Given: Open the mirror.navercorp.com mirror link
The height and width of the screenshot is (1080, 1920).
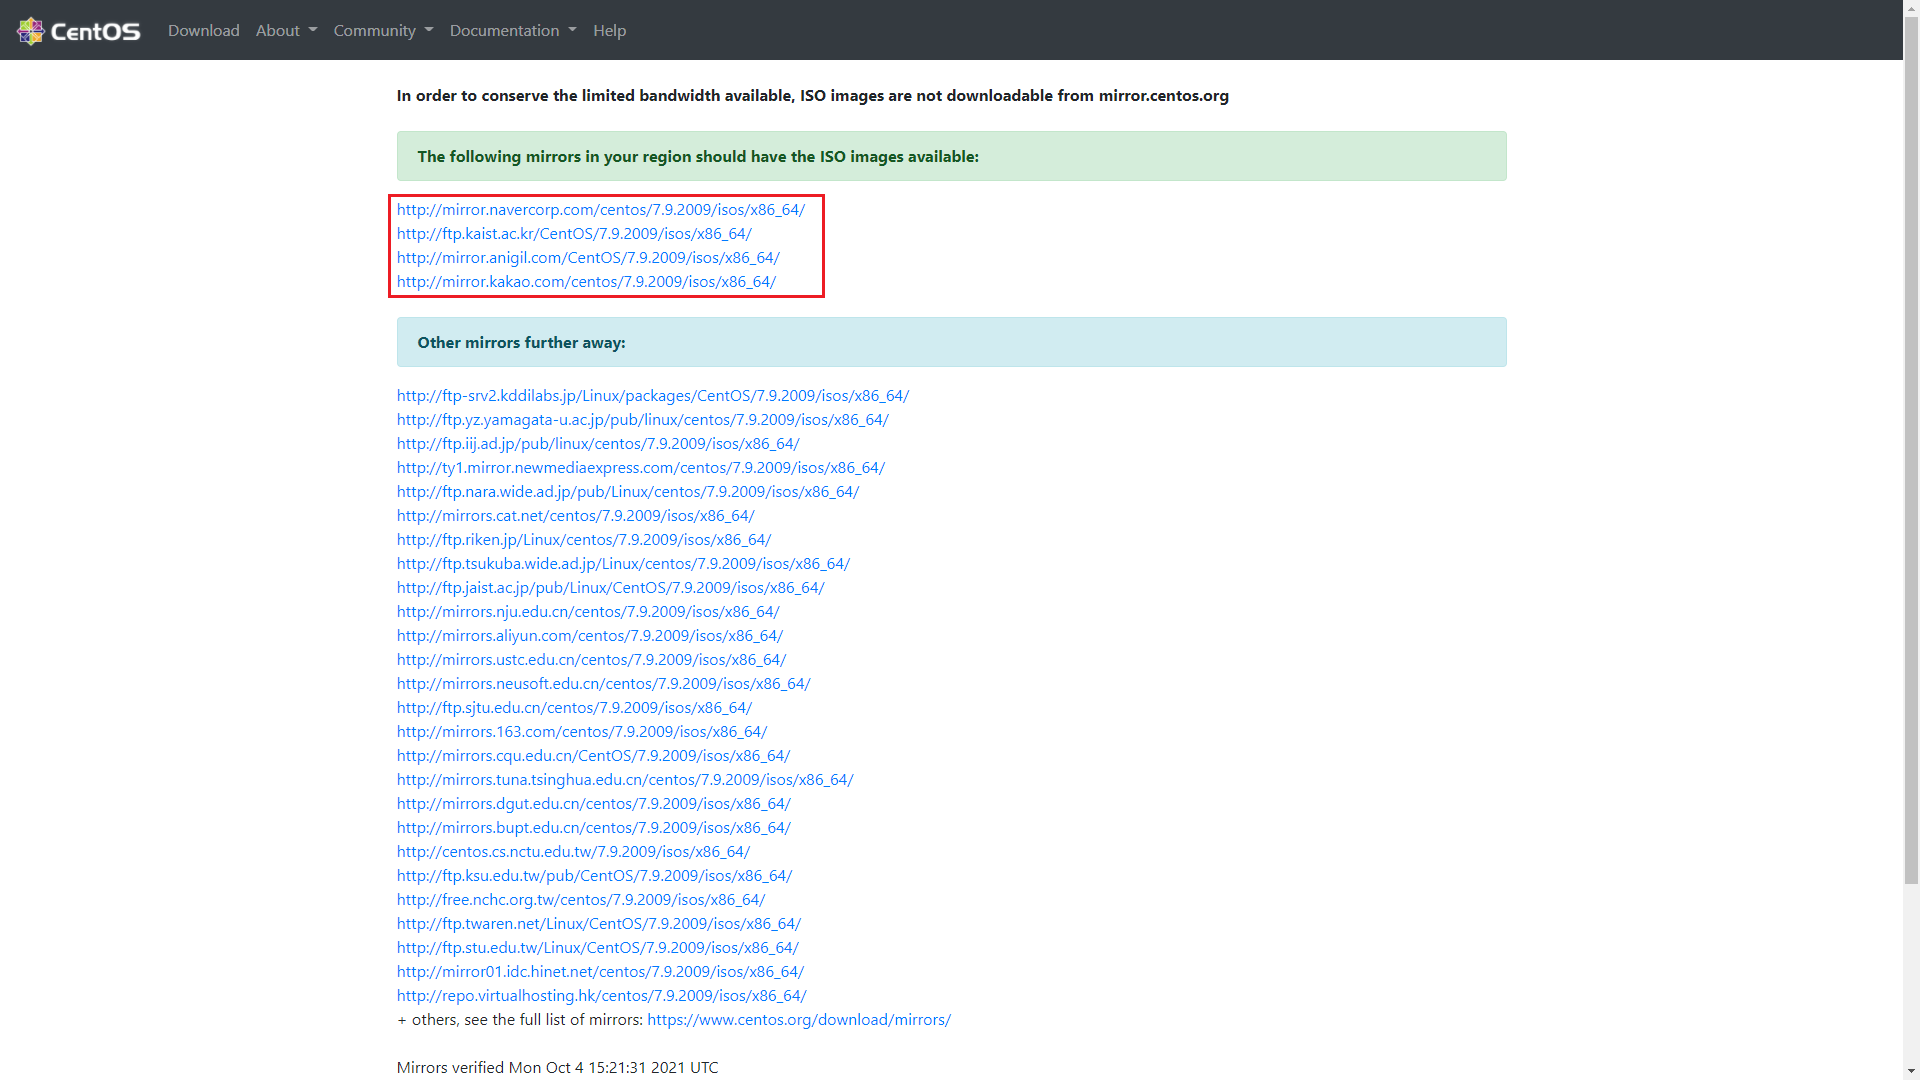Looking at the screenshot, I should [600, 210].
